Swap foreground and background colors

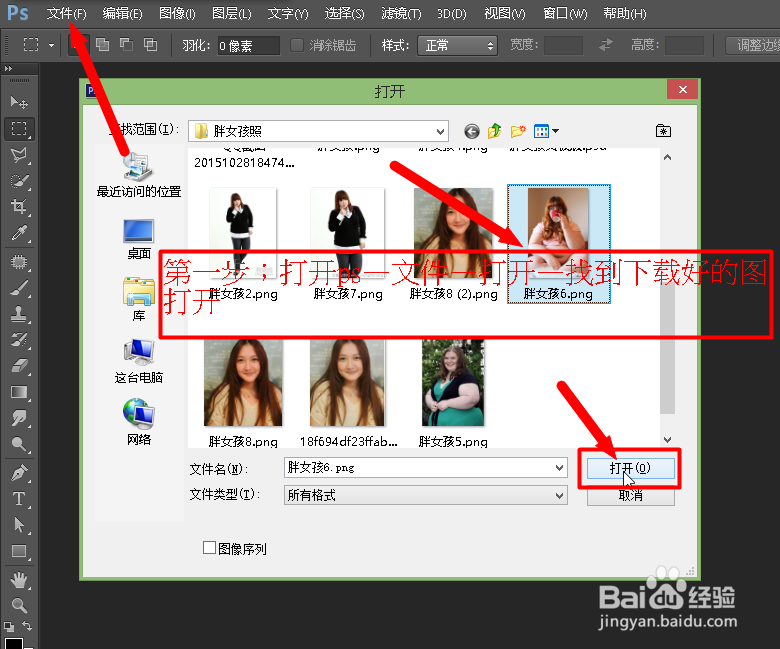(x=27, y=626)
